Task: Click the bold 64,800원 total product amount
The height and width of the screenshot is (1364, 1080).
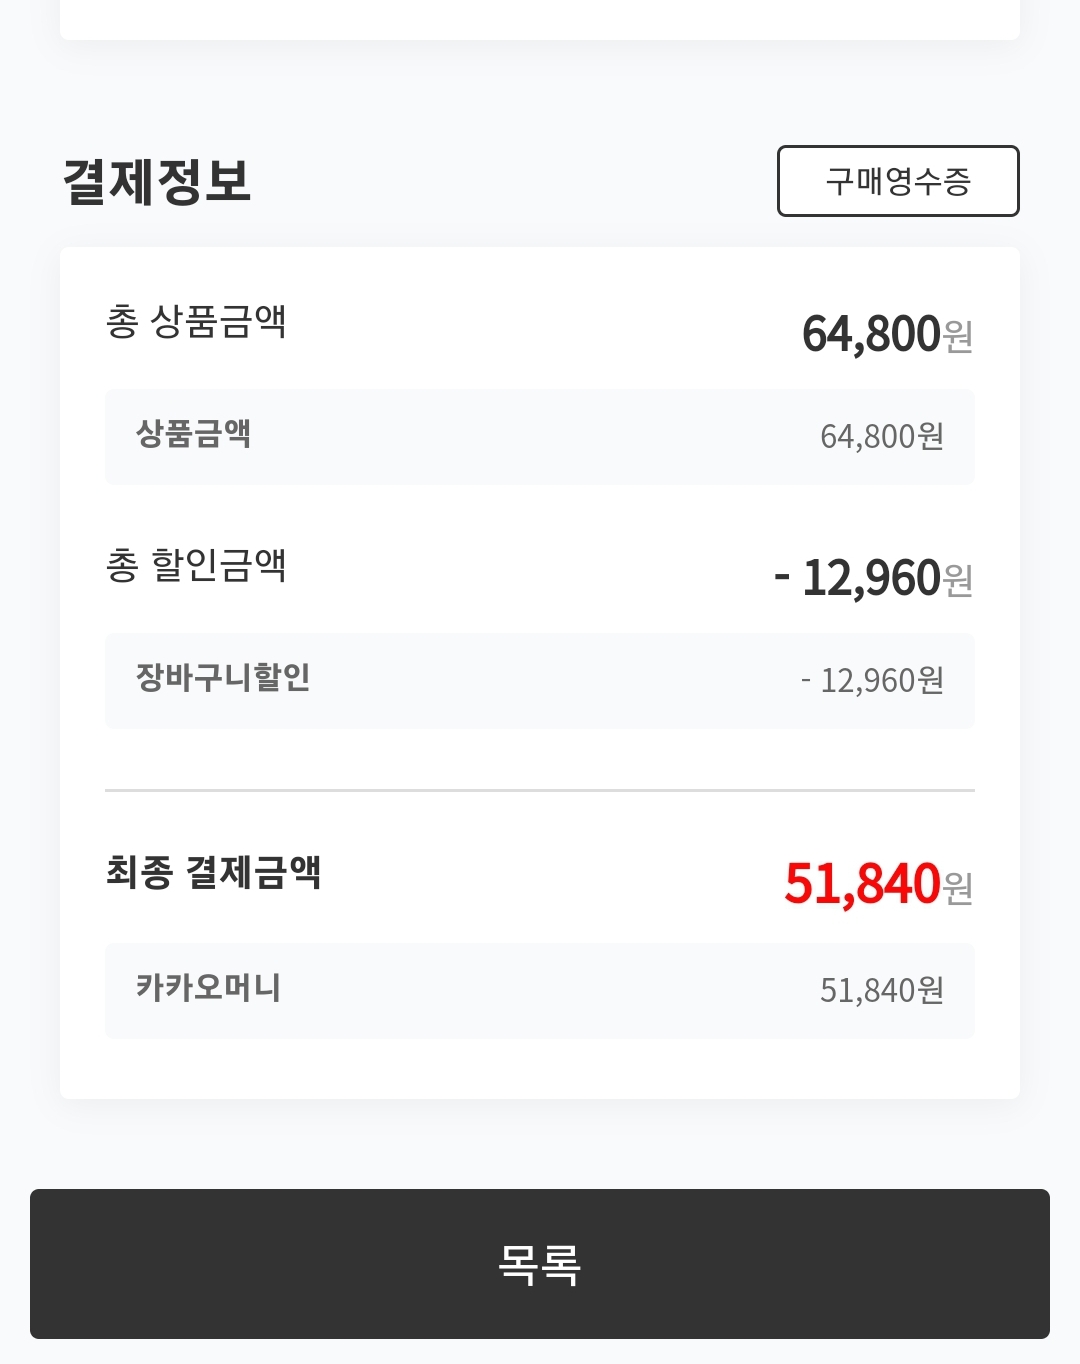Action: pos(871,334)
